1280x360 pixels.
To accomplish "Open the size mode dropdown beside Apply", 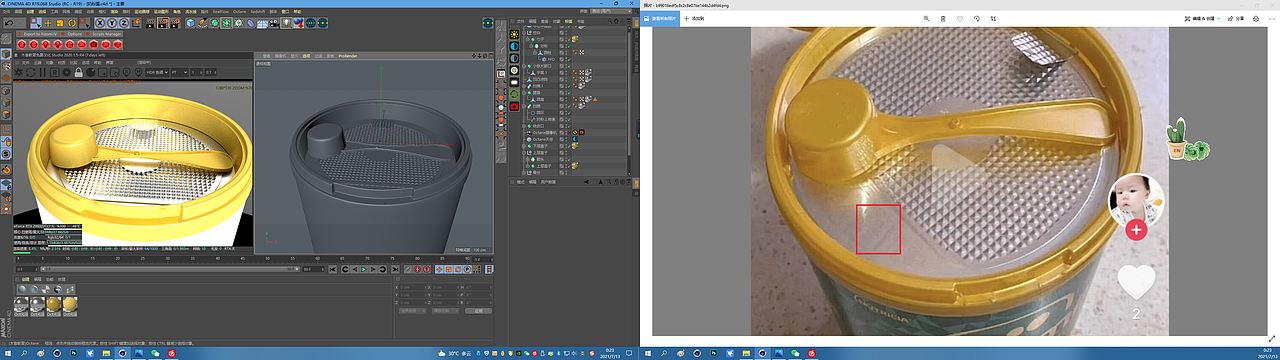I will pos(445,311).
